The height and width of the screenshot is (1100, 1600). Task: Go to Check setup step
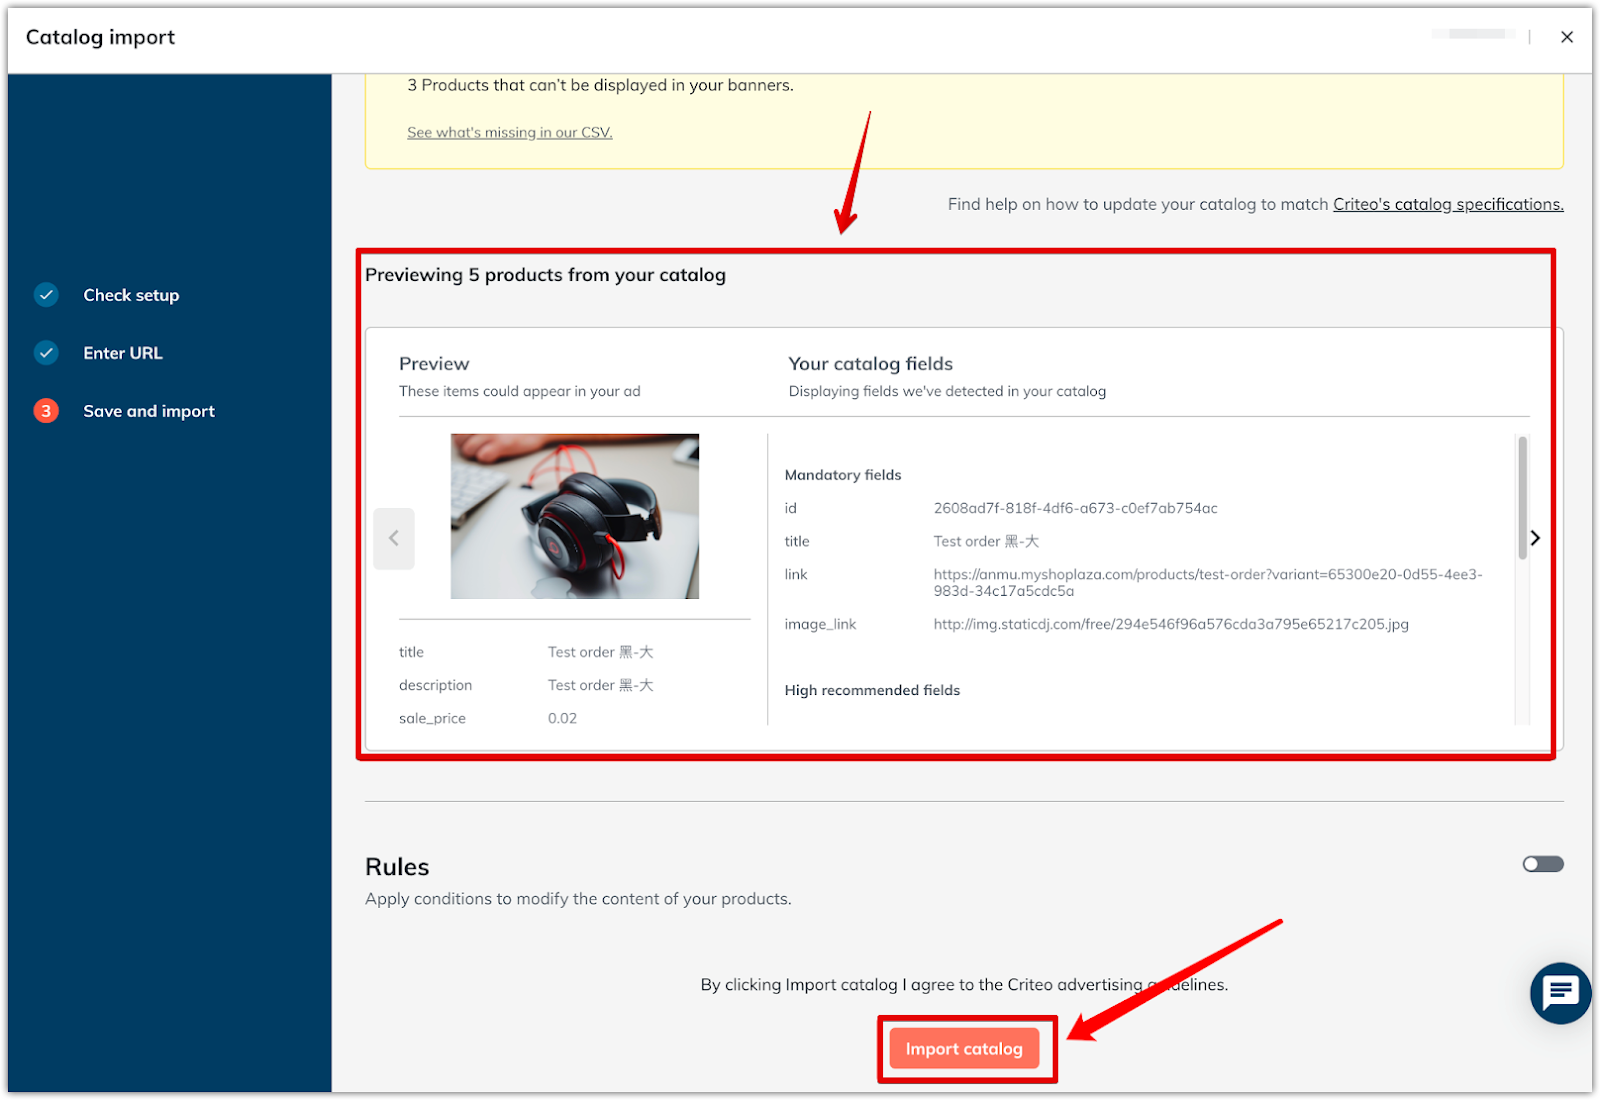tap(131, 295)
